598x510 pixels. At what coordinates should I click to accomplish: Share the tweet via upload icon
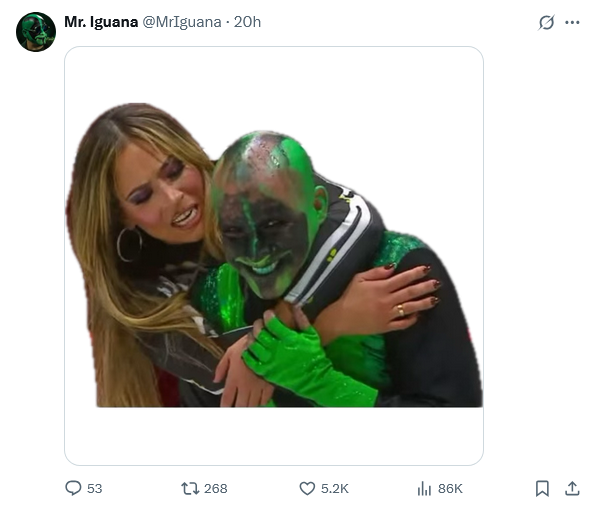click(x=572, y=488)
